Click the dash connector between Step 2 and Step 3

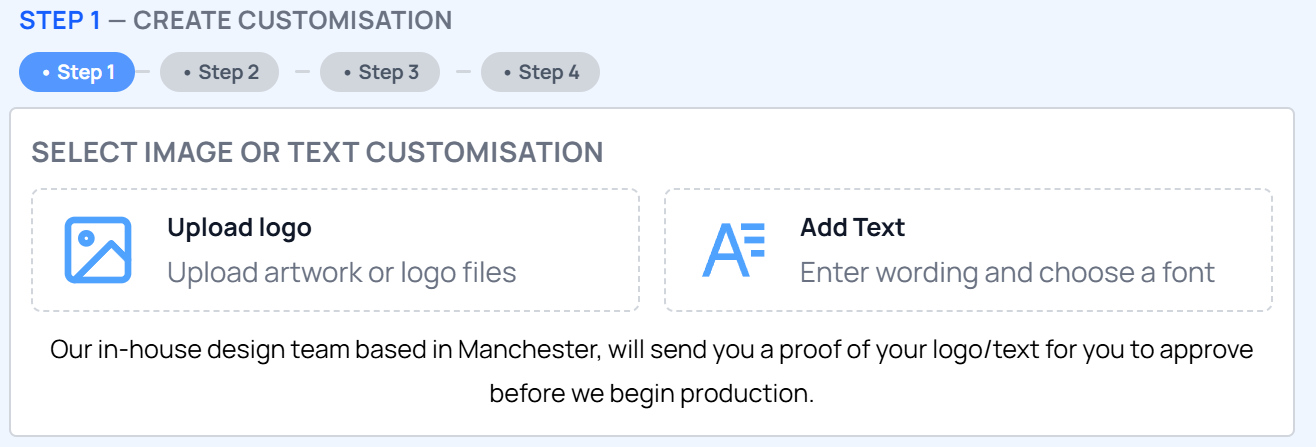click(302, 72)
